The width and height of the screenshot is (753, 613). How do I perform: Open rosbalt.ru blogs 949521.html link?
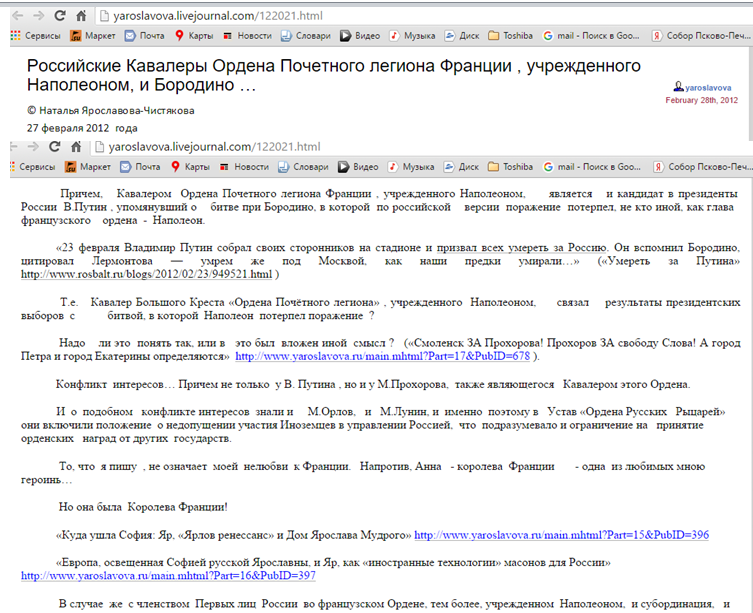pyautogui.click(x=146, y=274)
